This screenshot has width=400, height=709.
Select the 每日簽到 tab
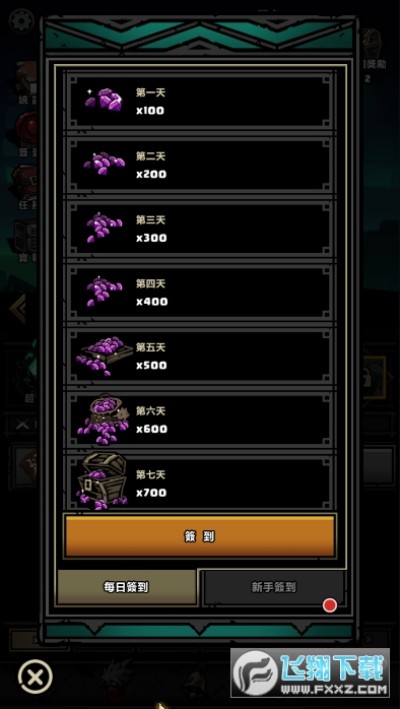(x=126, y=587)
